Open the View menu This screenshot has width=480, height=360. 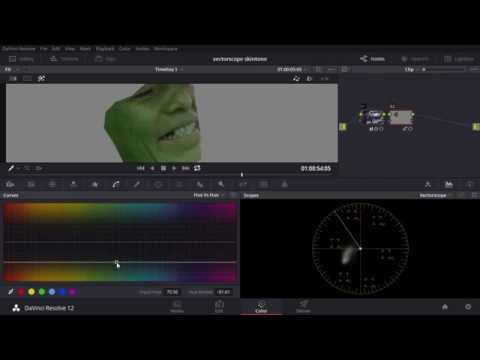tap(70, 49)
